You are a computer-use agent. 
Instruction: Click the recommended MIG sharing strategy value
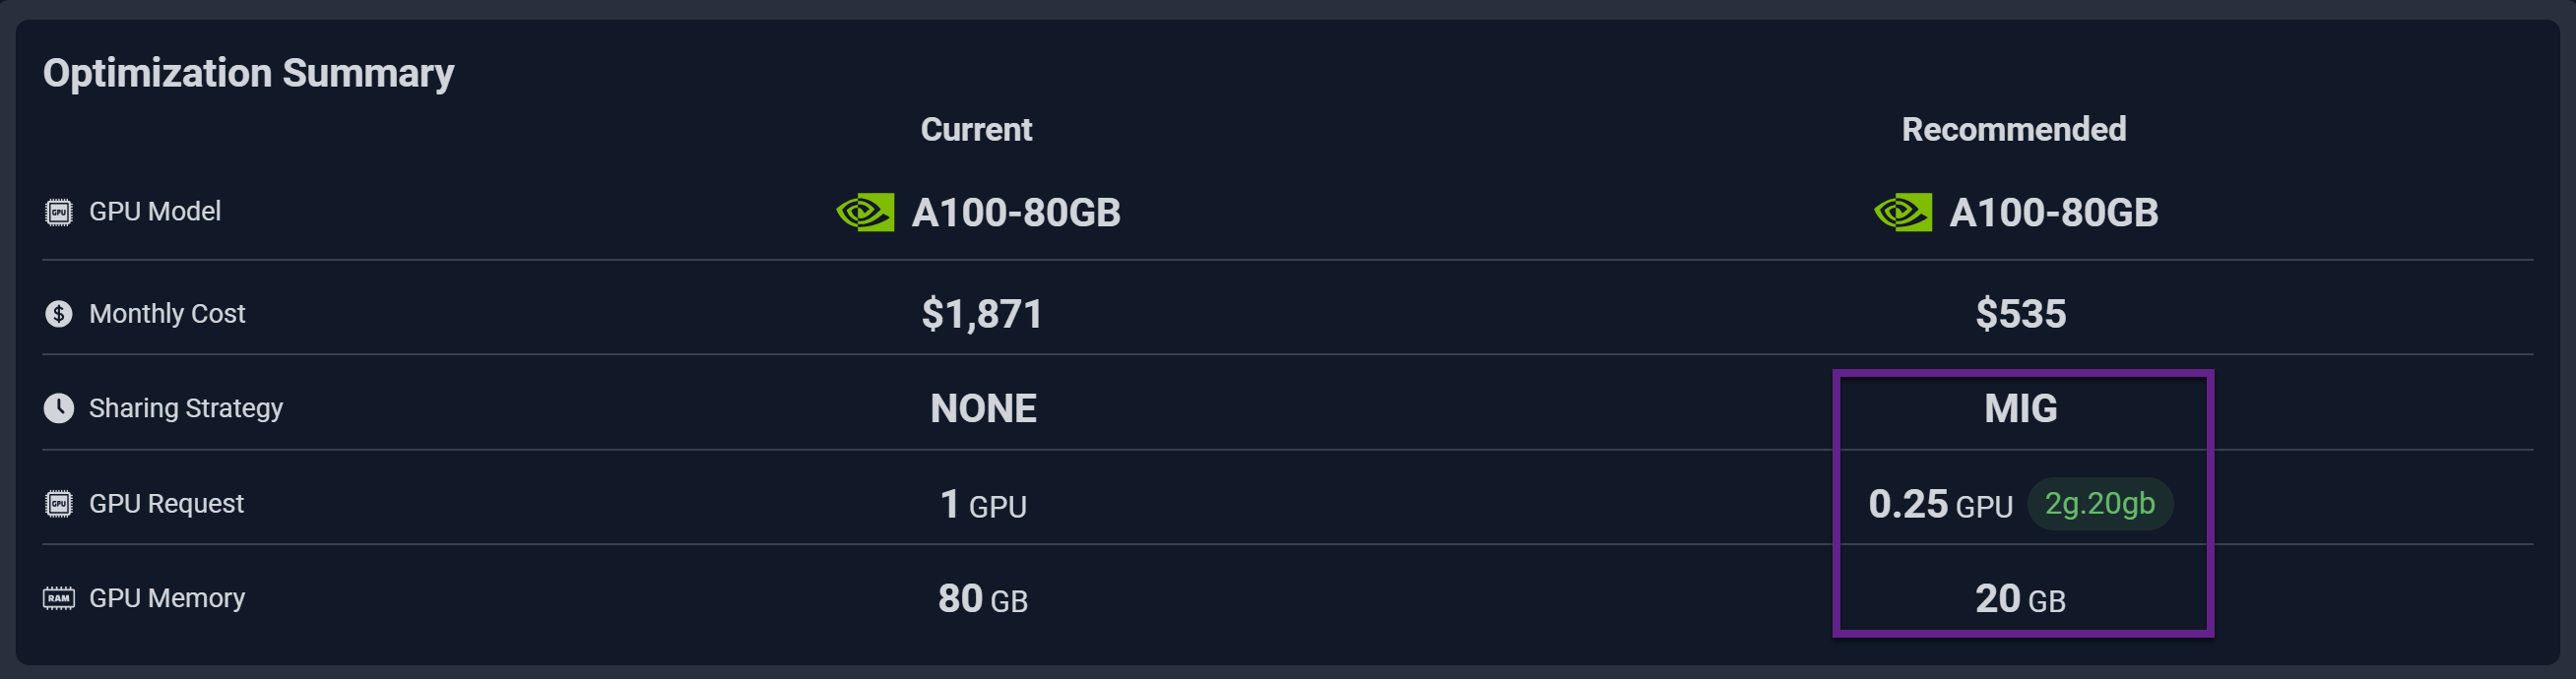2020,408
